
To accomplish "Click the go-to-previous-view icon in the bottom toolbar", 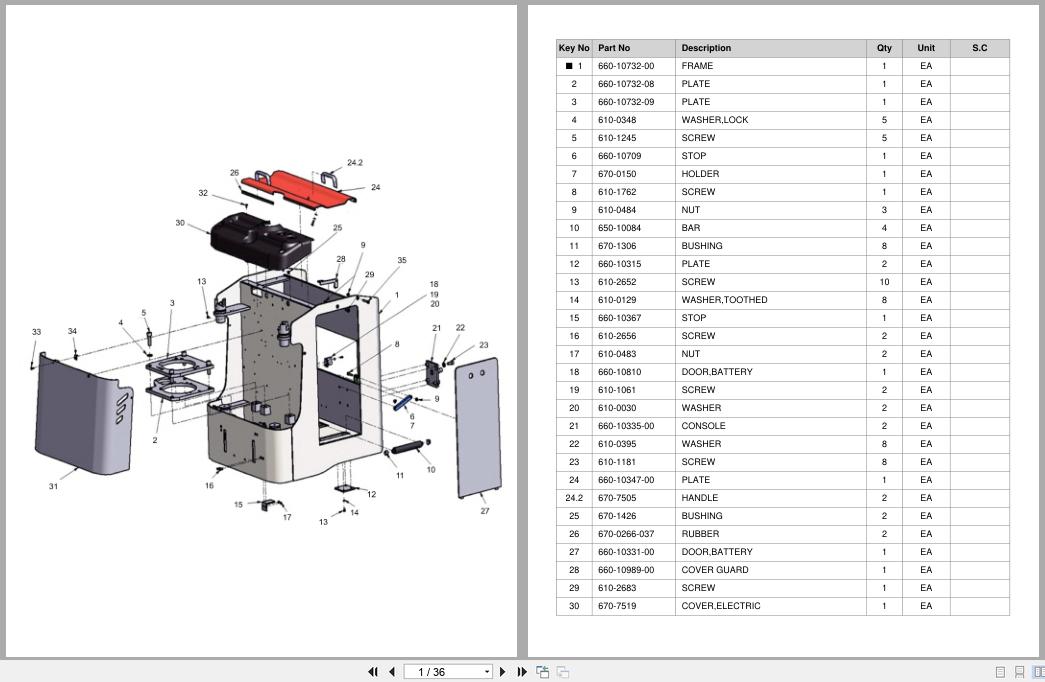I will (x=542, y=672).
